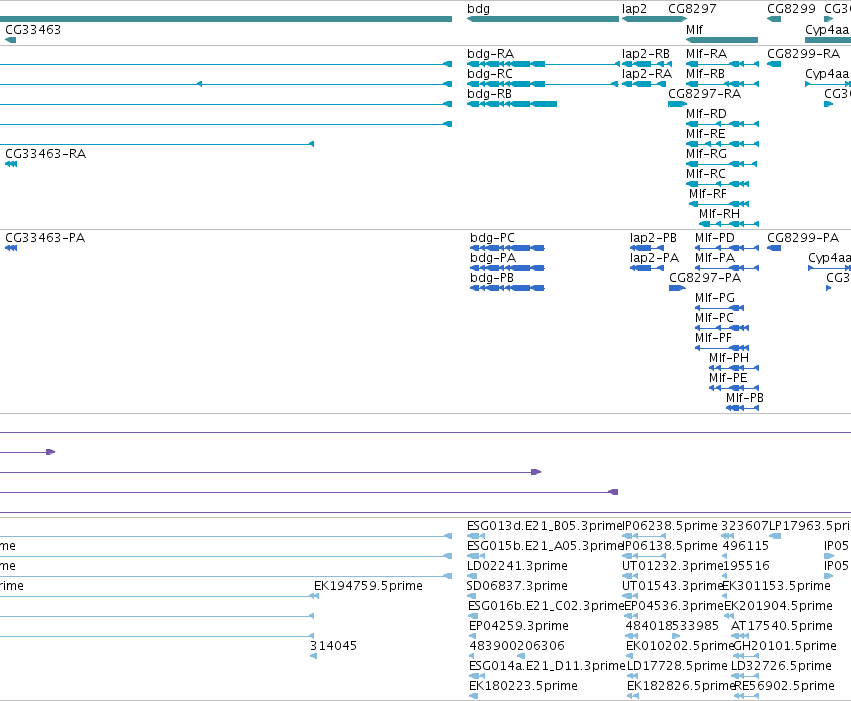Select the RE56902.5prime EST
851x701 pixels.
[784, 687]
